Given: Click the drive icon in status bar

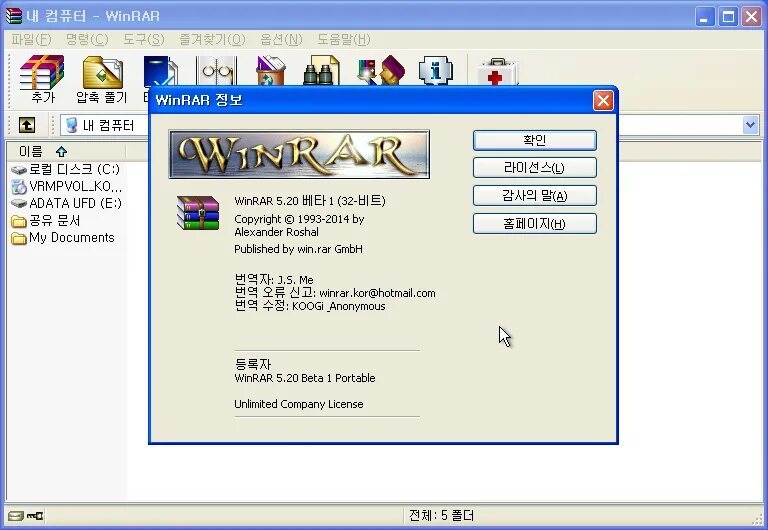Looking at the screenshot, I should (x=16, y=515).
